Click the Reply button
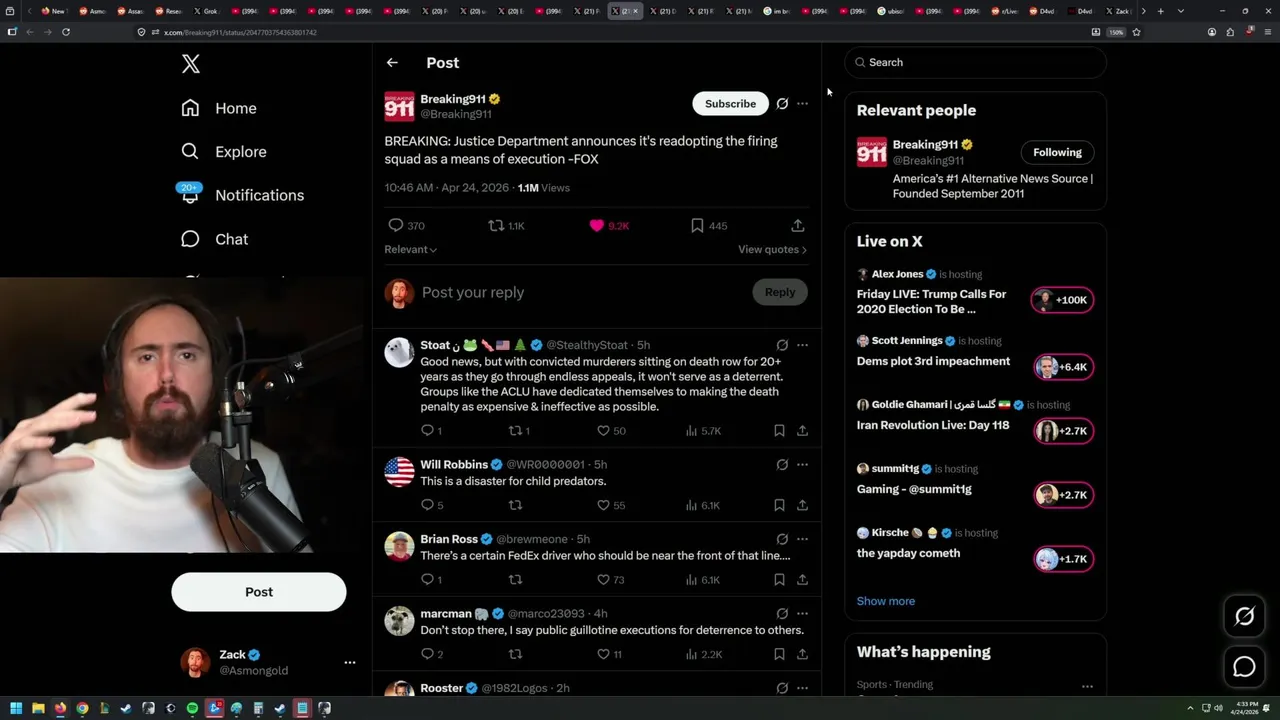This screenshot has width=1280, height=720. [x=779, y=292]
